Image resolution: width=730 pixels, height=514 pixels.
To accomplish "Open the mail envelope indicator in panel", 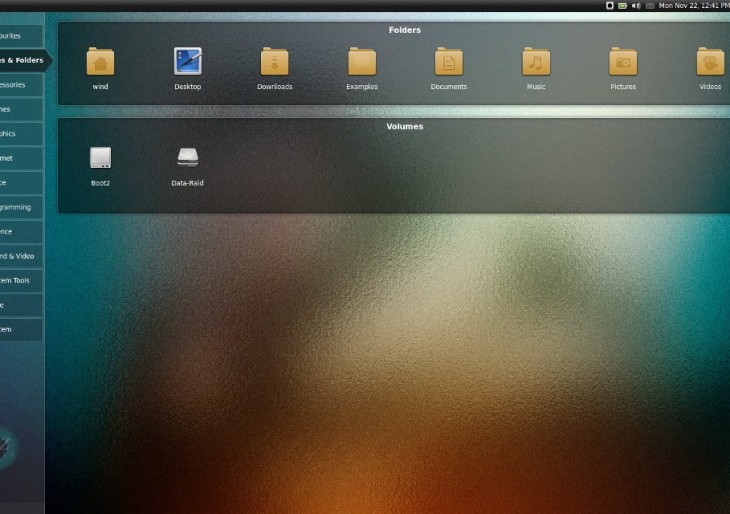I will 650,6.
